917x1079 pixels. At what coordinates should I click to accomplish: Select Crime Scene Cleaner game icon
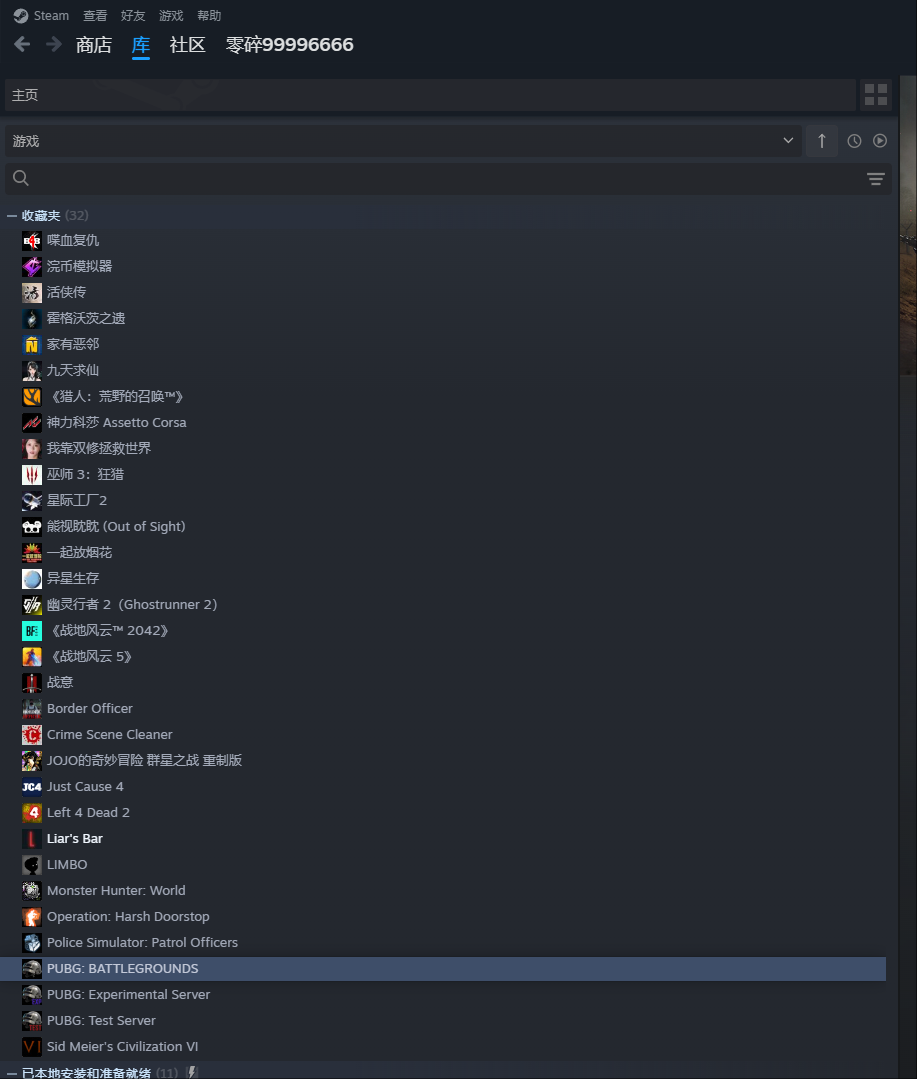(x=32, y=735)
